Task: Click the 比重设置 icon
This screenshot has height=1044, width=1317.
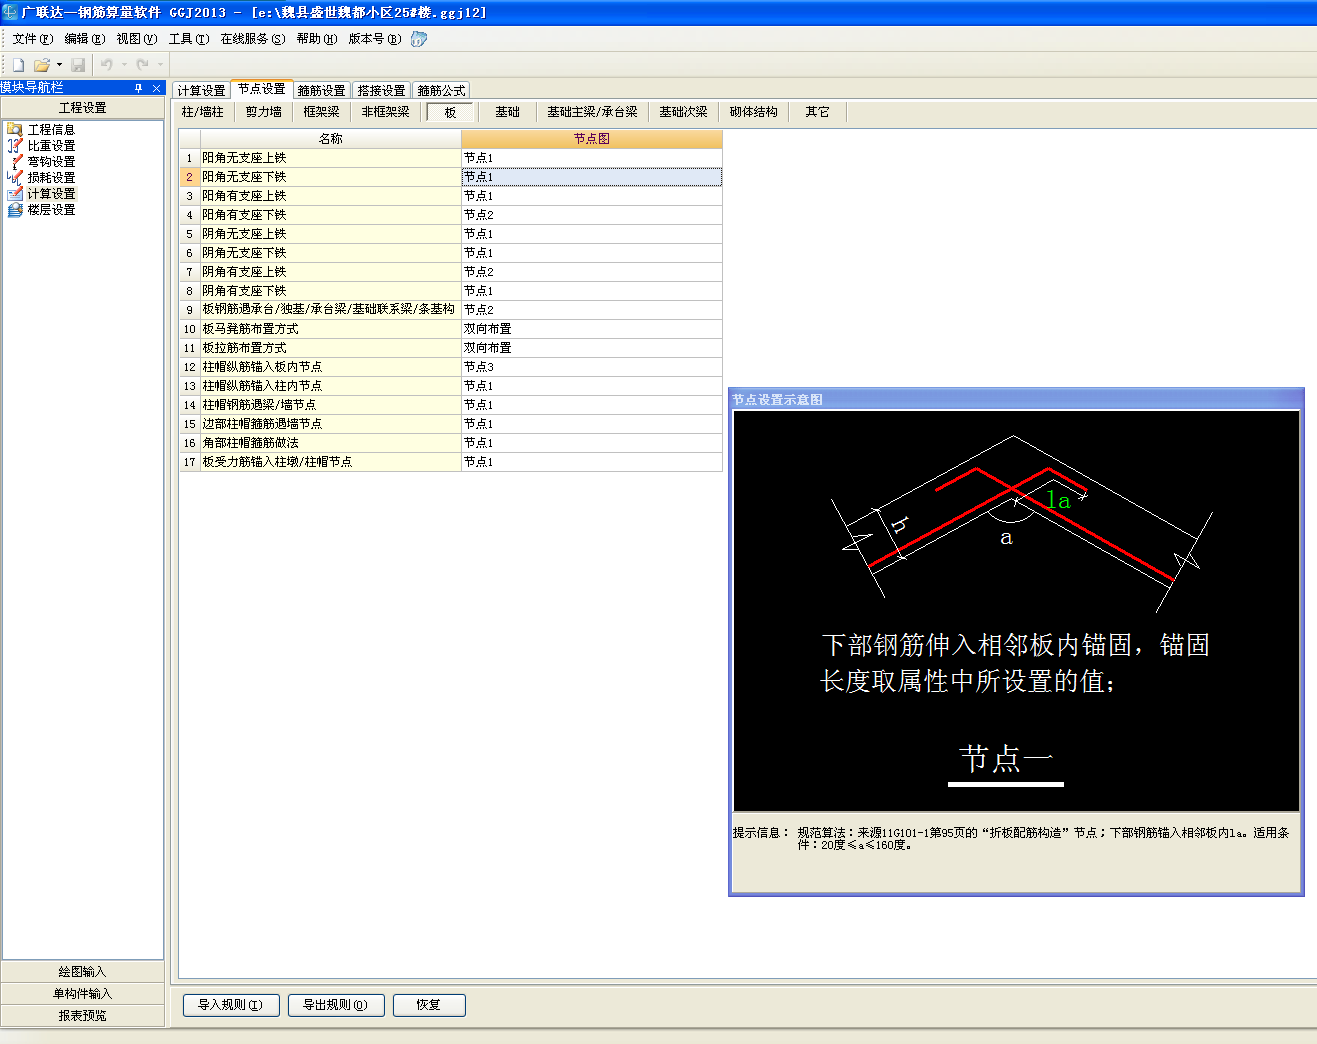Action: click(15, 145)
